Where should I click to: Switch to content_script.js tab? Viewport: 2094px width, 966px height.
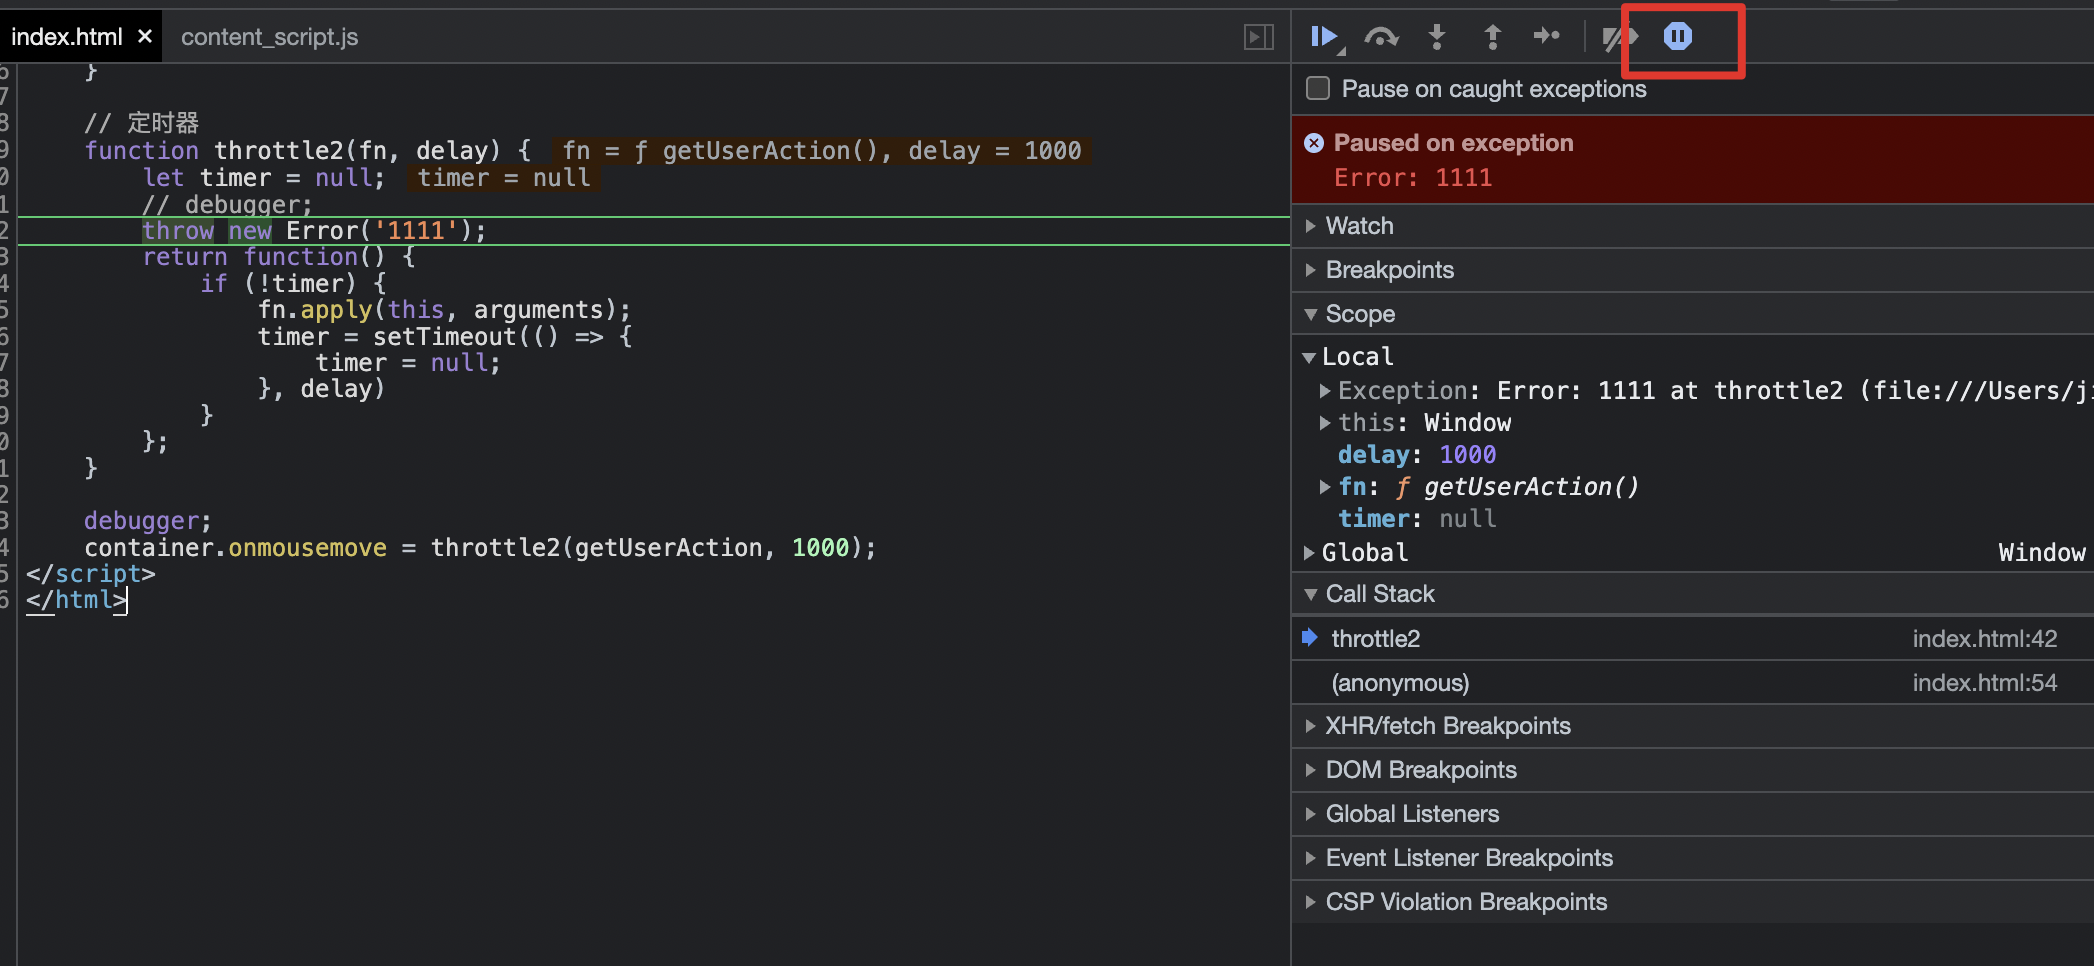(269, 37)
